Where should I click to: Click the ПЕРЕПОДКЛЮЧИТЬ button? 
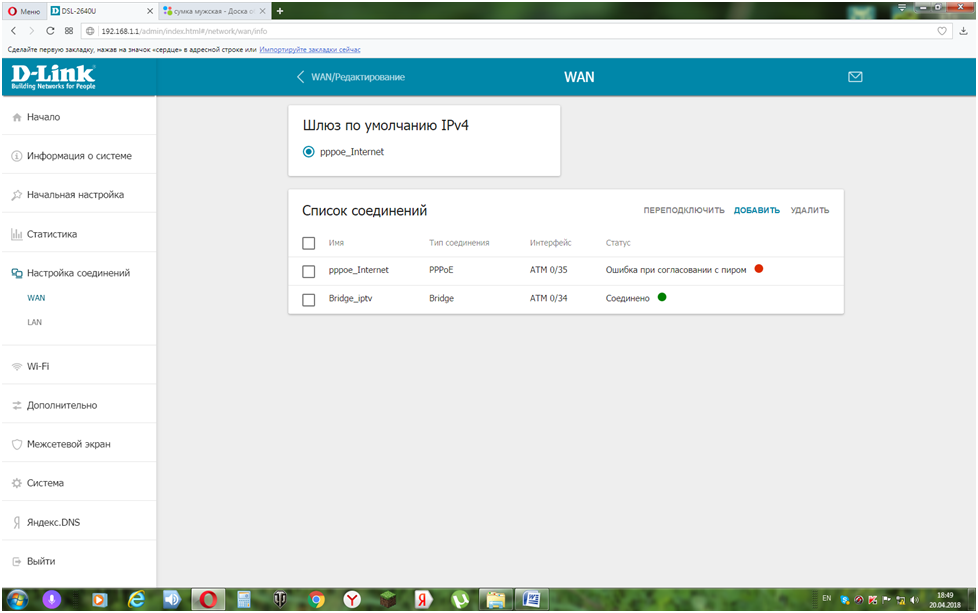(x=684, y=210)
